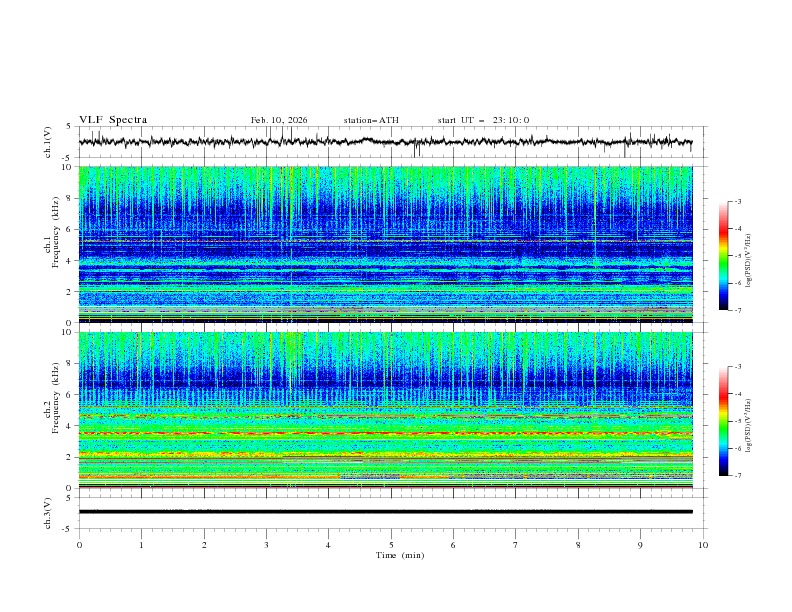The height and width of the screenshot is (612, 792).
Task: Click the ch.1 frequency tick label "6"
Action: 70,230
